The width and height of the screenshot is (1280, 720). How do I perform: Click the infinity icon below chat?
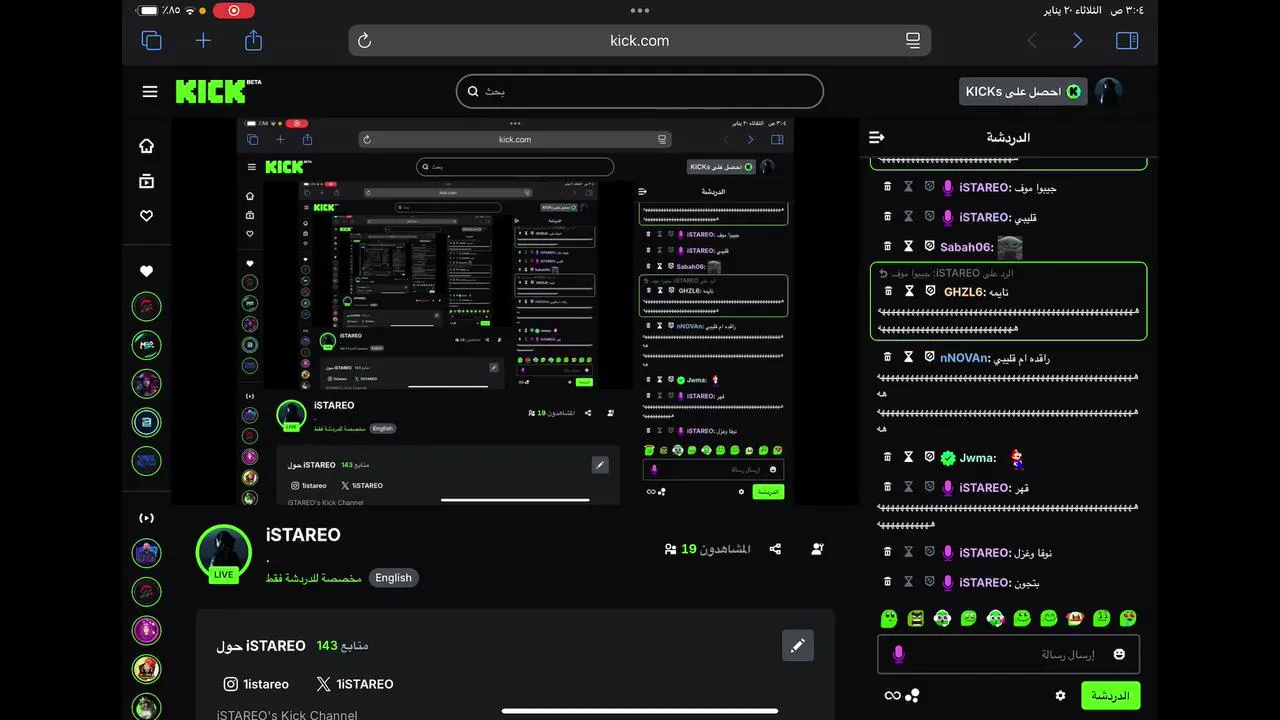[892, 696]
